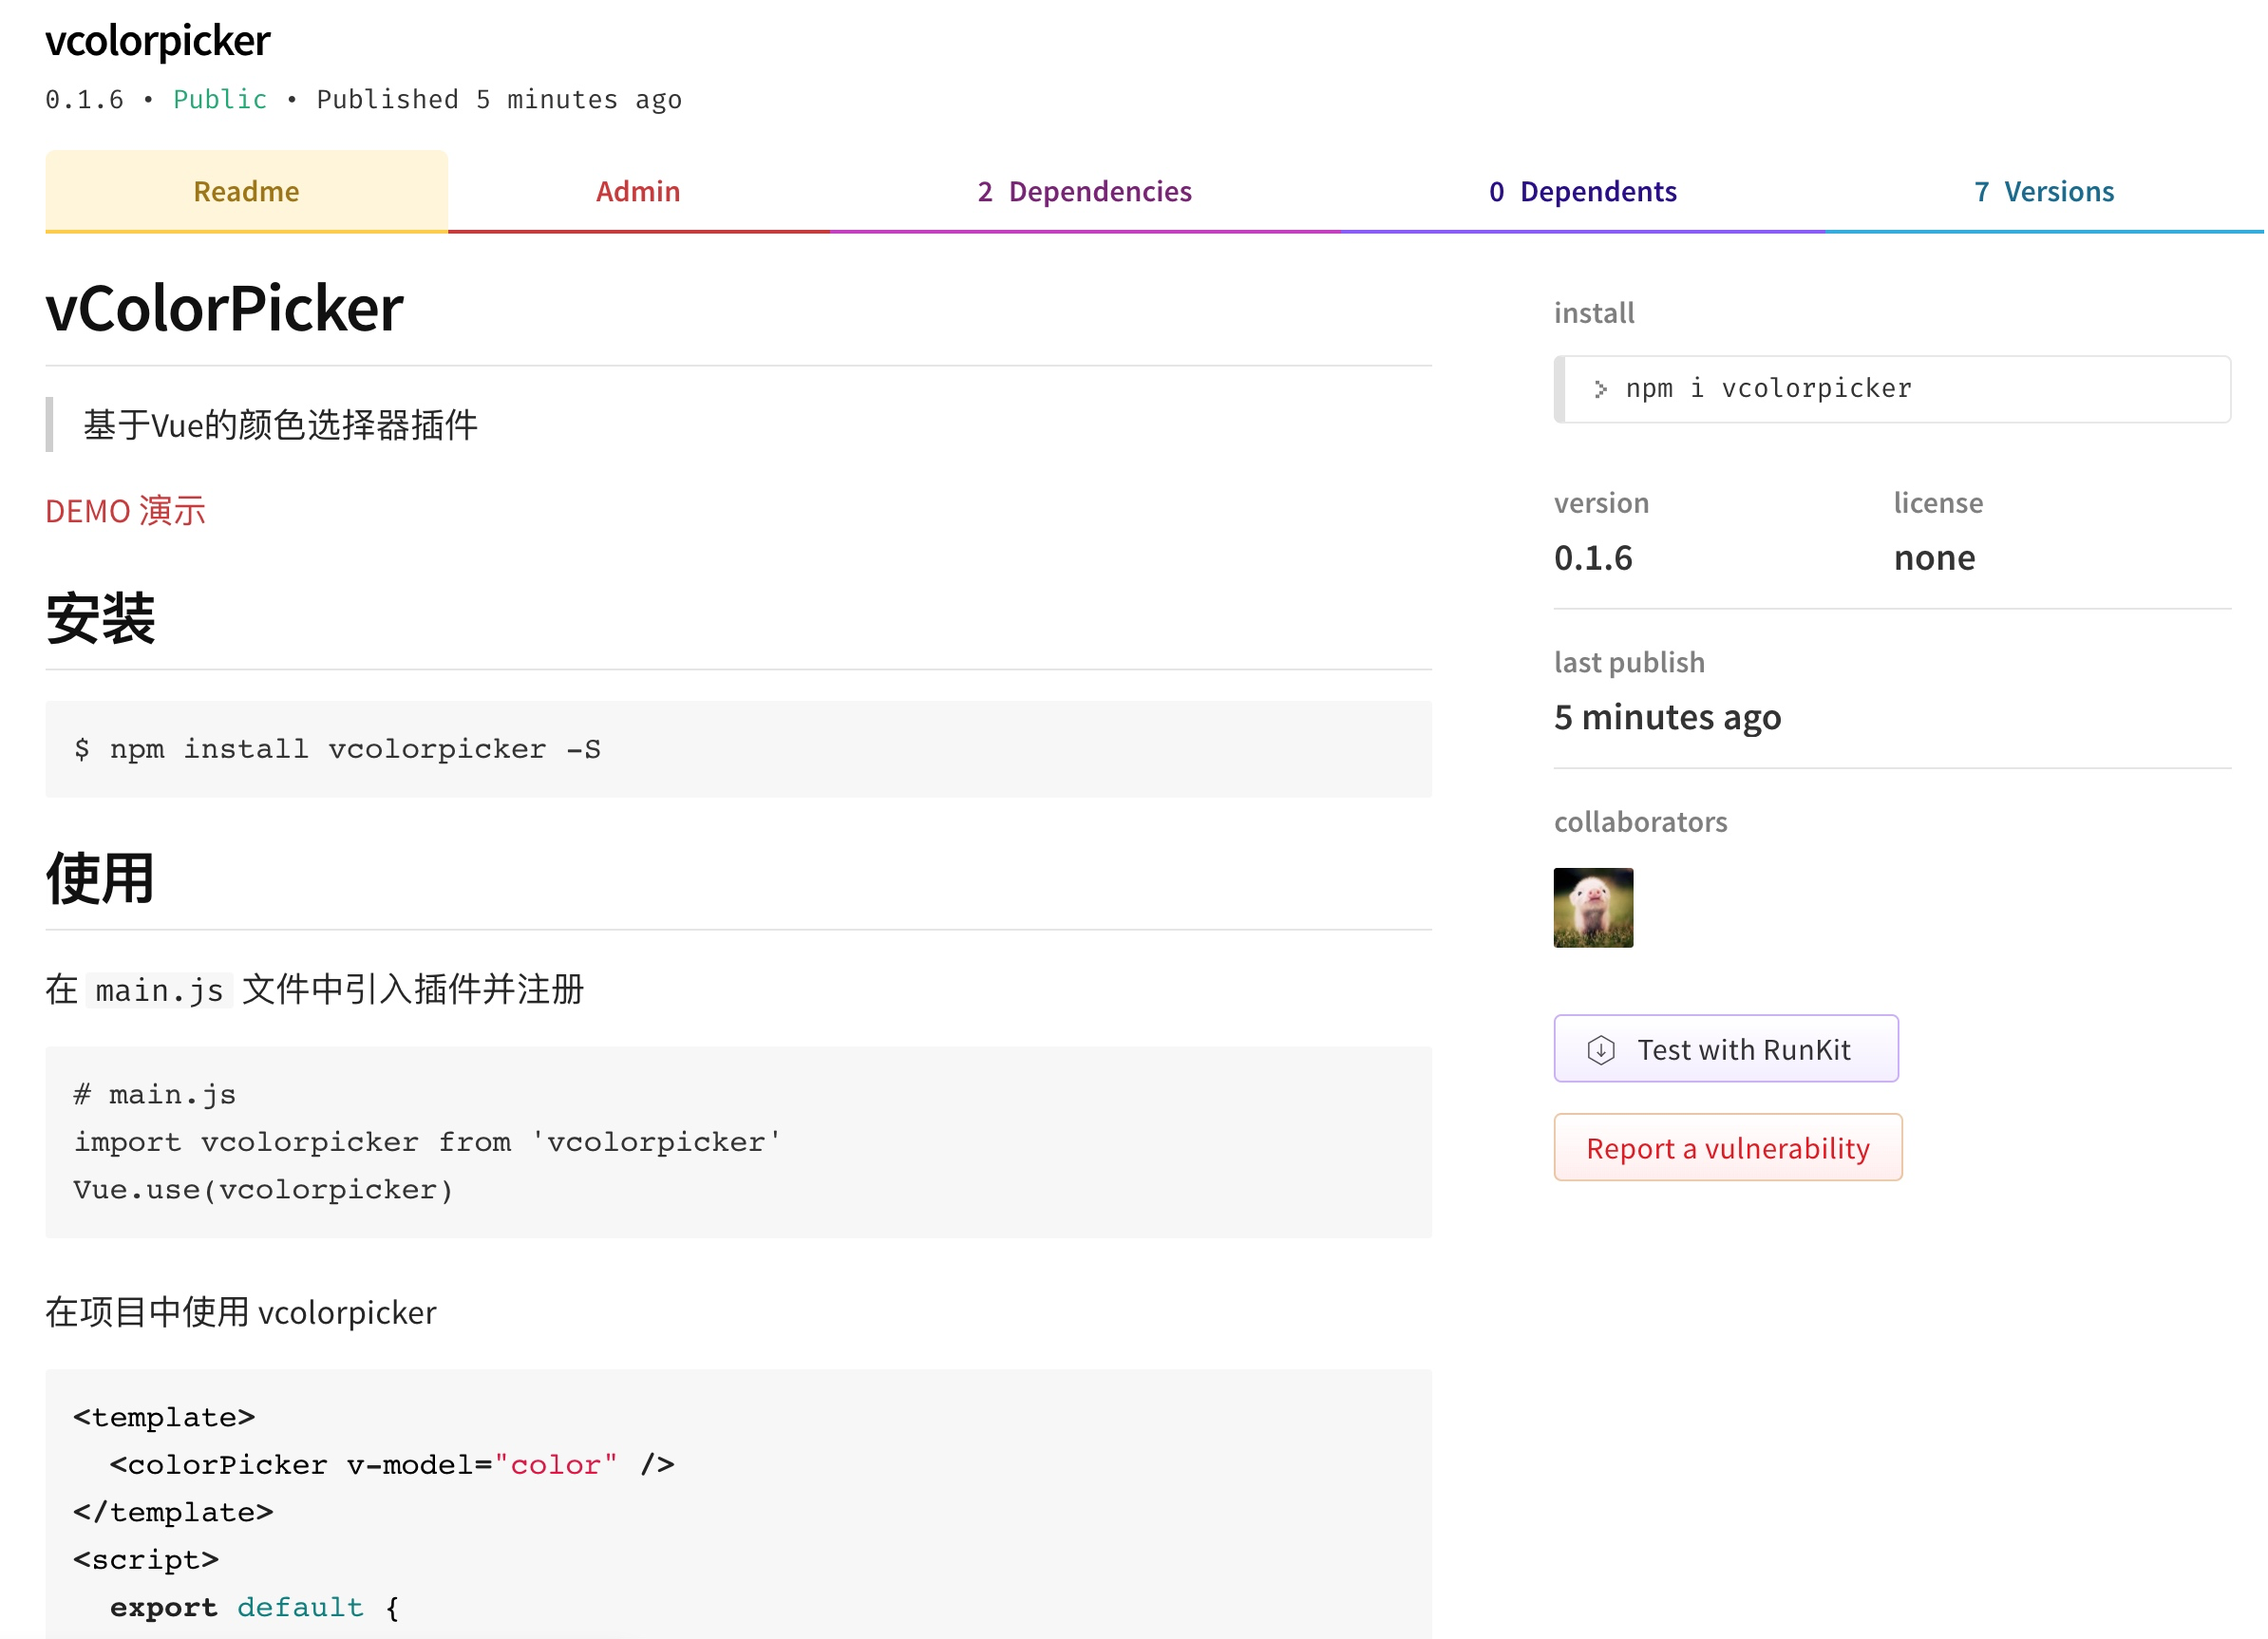Click the Vue.use(vcolorpicker) code line
The width and height of the screenshot is (2268, 1639).
(x=263, y=1190)
